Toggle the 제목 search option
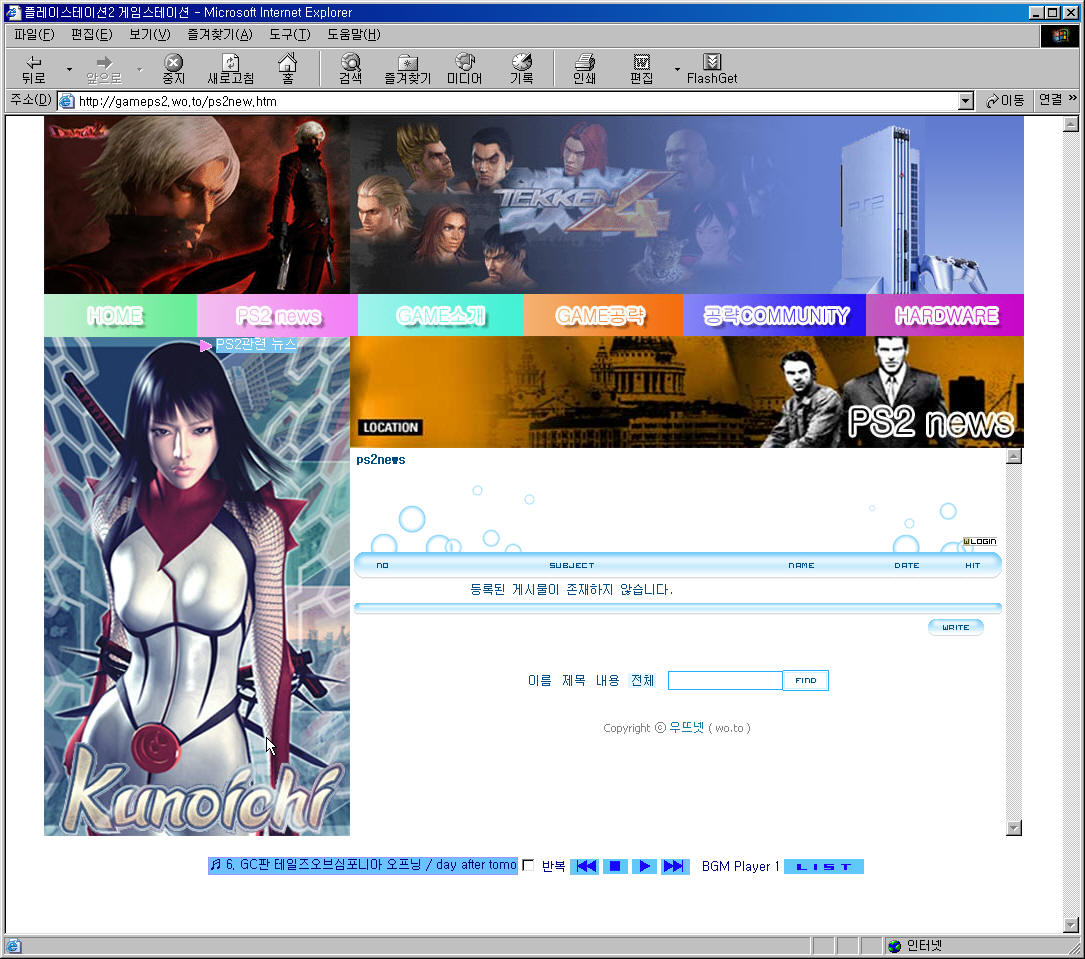This screenshot has height=959, width=1085. [x=574, y=680]
